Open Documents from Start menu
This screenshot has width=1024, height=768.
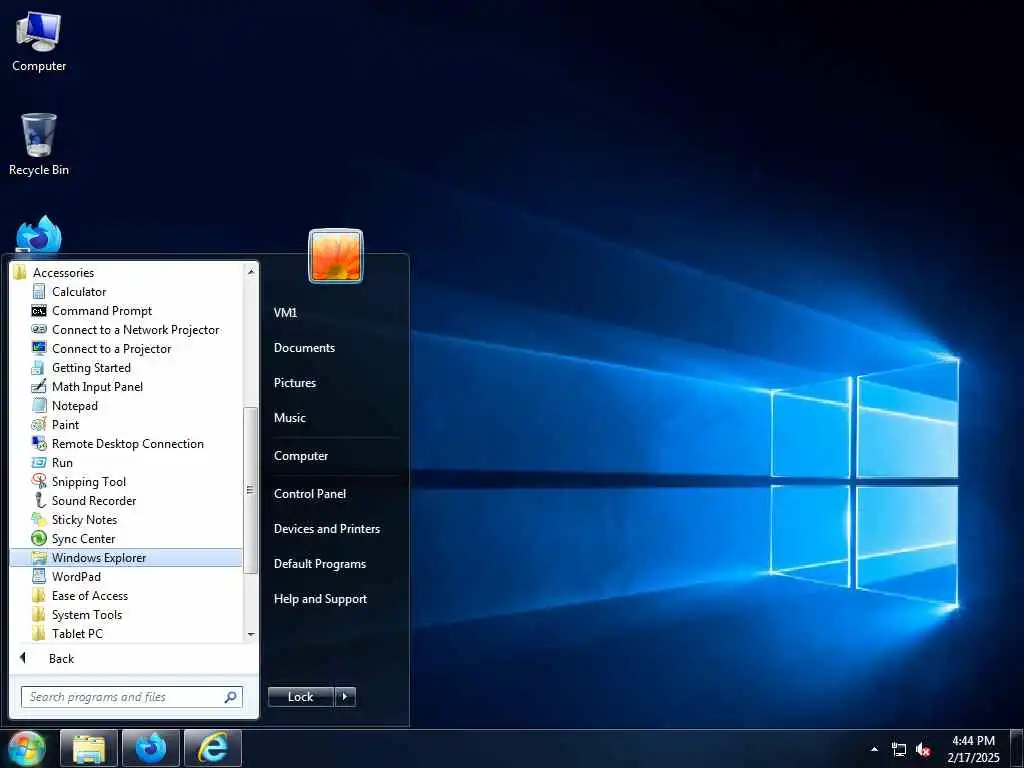point(304,348)
